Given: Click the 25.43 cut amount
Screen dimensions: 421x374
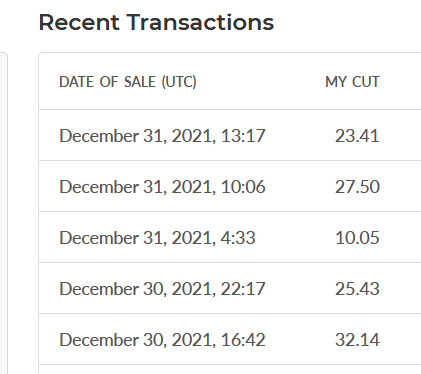Looking at the screenshot, I should click(357, 289).
